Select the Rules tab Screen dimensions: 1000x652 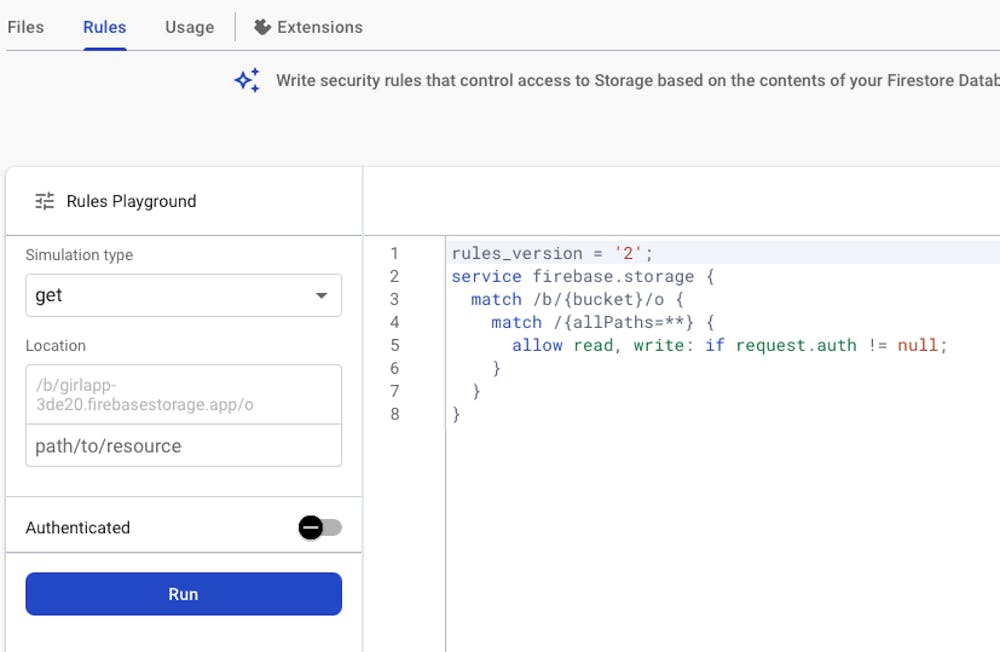pyautogui.click(x=105, y=27)
